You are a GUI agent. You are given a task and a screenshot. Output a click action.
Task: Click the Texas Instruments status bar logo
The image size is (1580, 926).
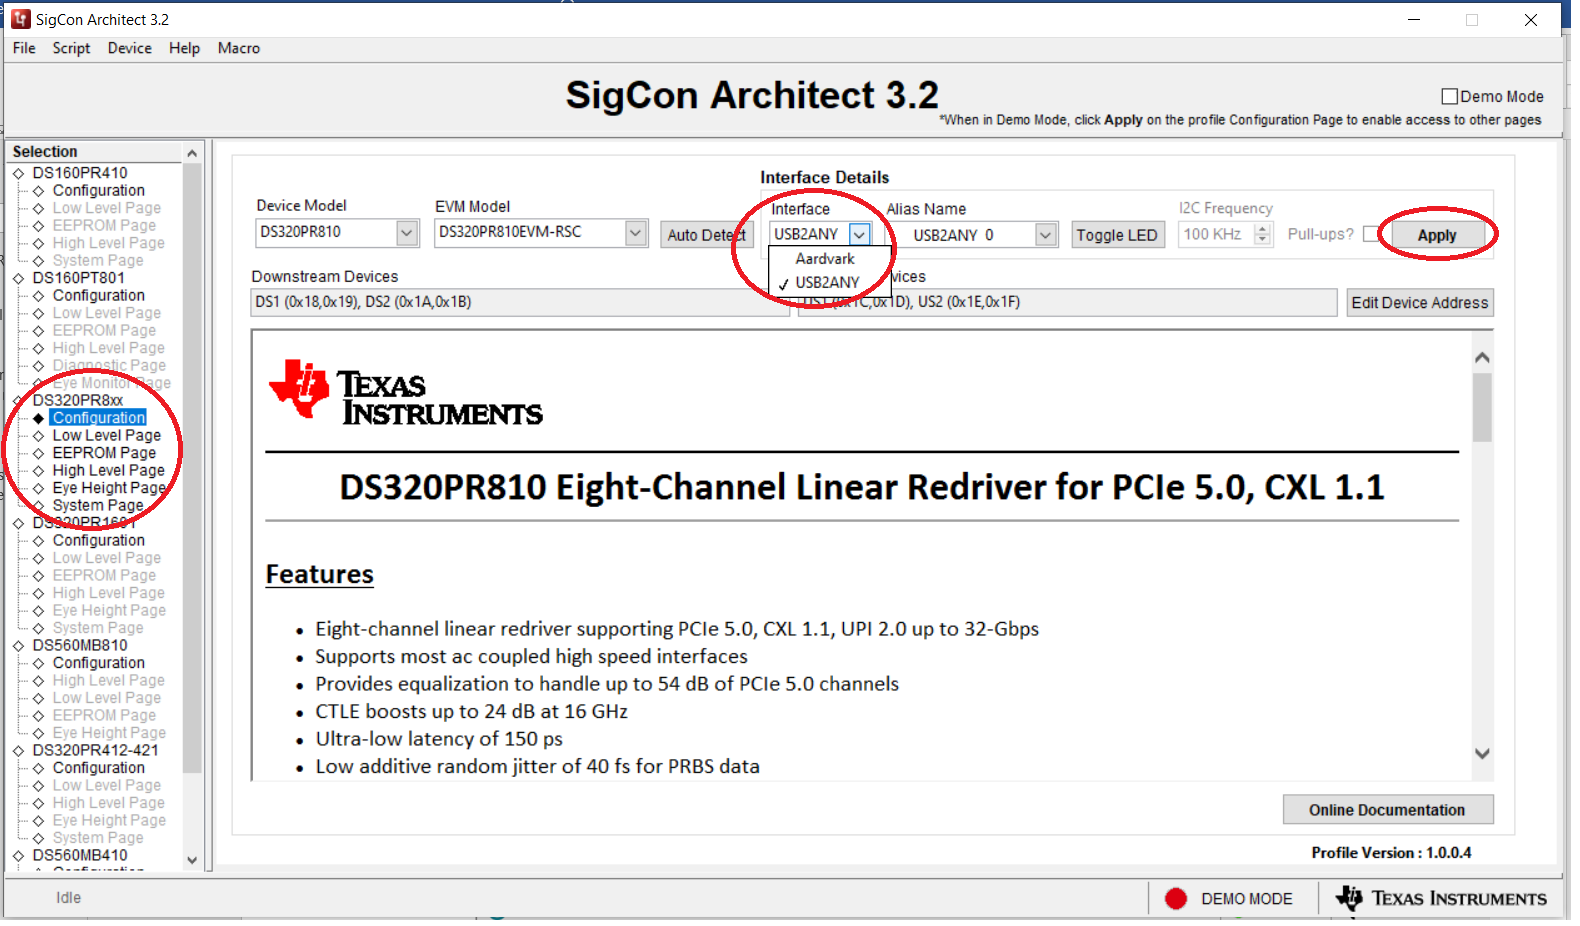tap(1441, 898)
